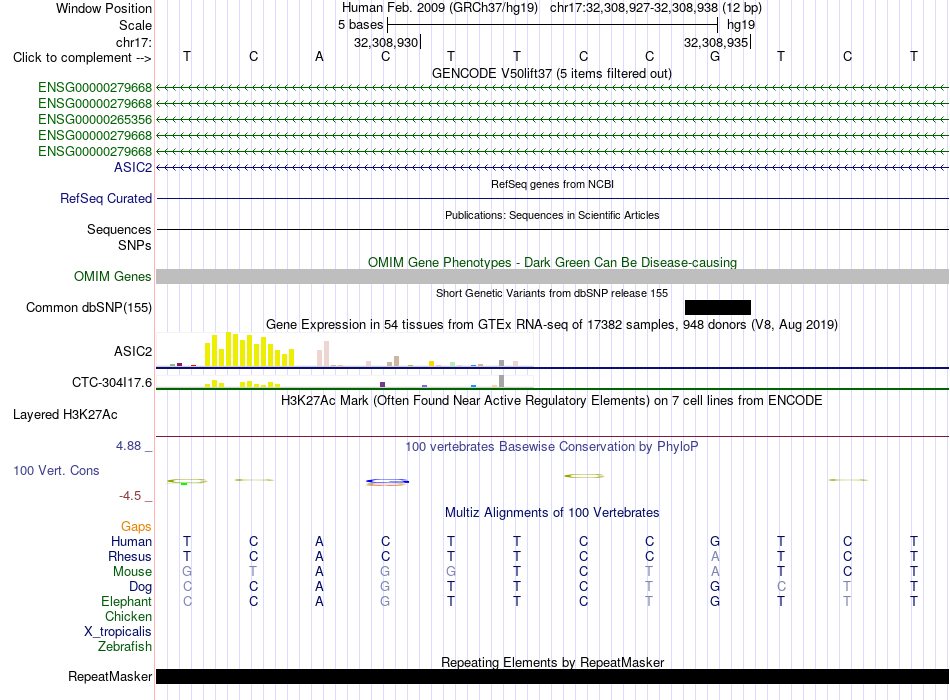Click 'Multiz Alignments of 100 Vertebrates' title
950x700 pixels.
pyautogui.click(x=552, y=513)
